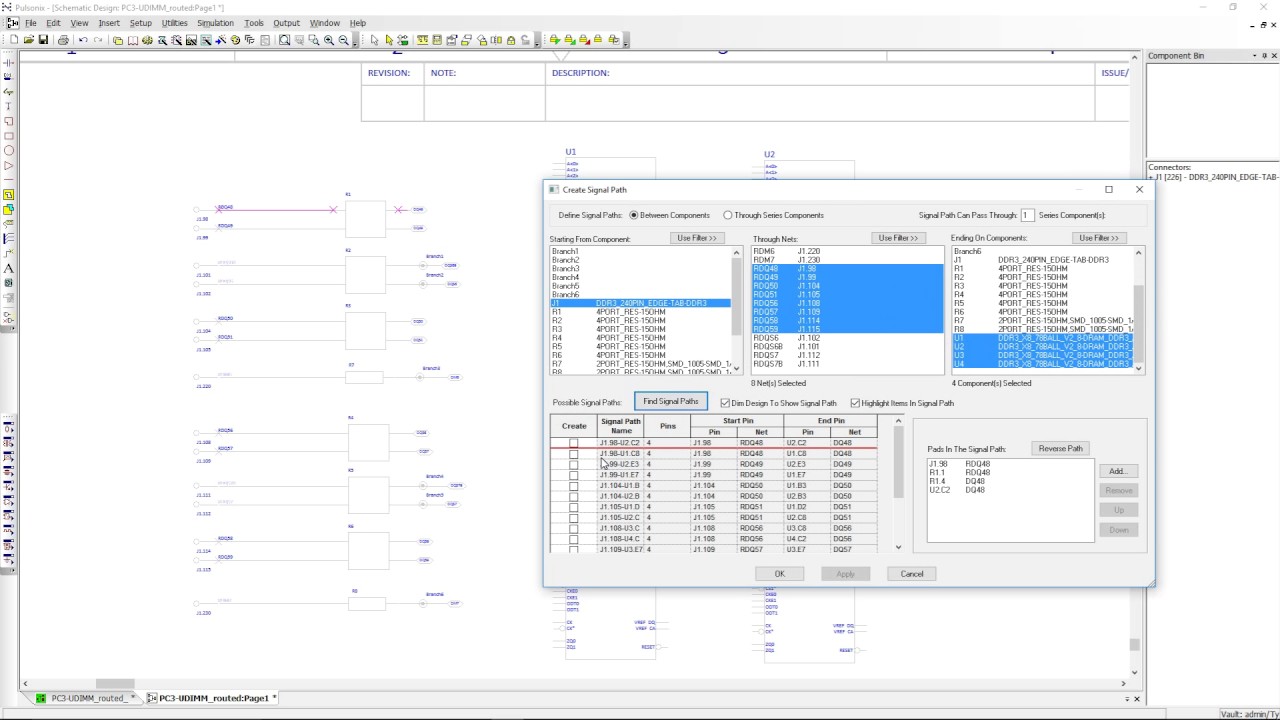Switch to the PC3-UDIMM_routed:Page1 tab
The image size is (1280, 720).
215,698
